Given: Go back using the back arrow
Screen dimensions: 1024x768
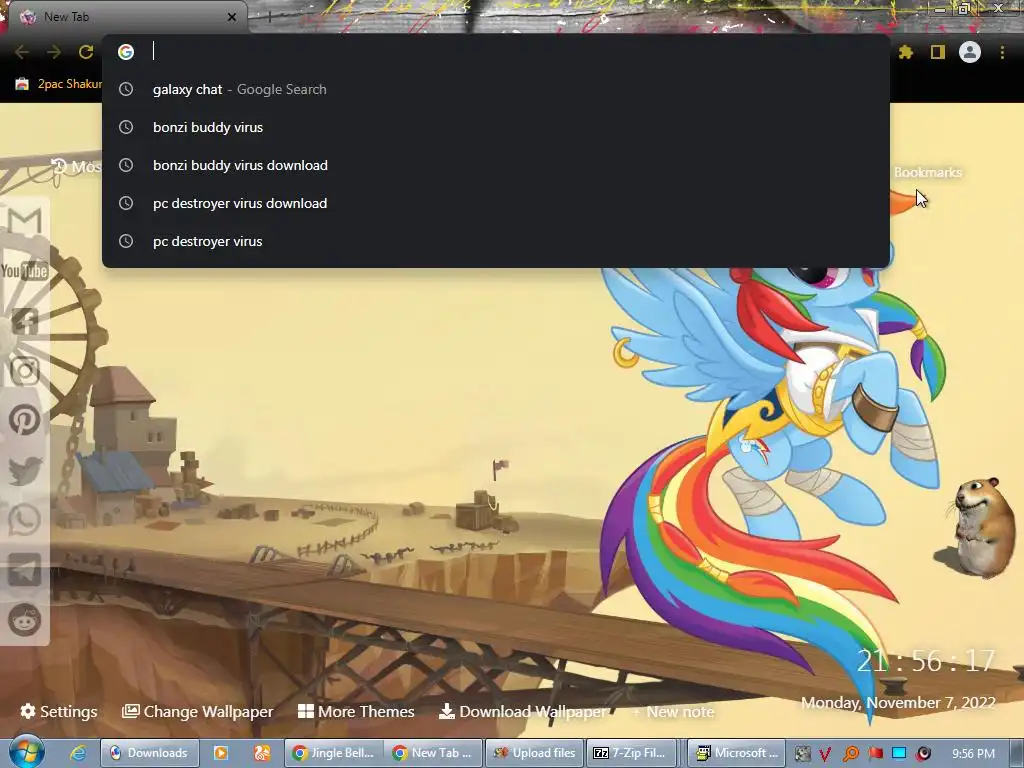Looking at the screenshot, I should [22, 52].
